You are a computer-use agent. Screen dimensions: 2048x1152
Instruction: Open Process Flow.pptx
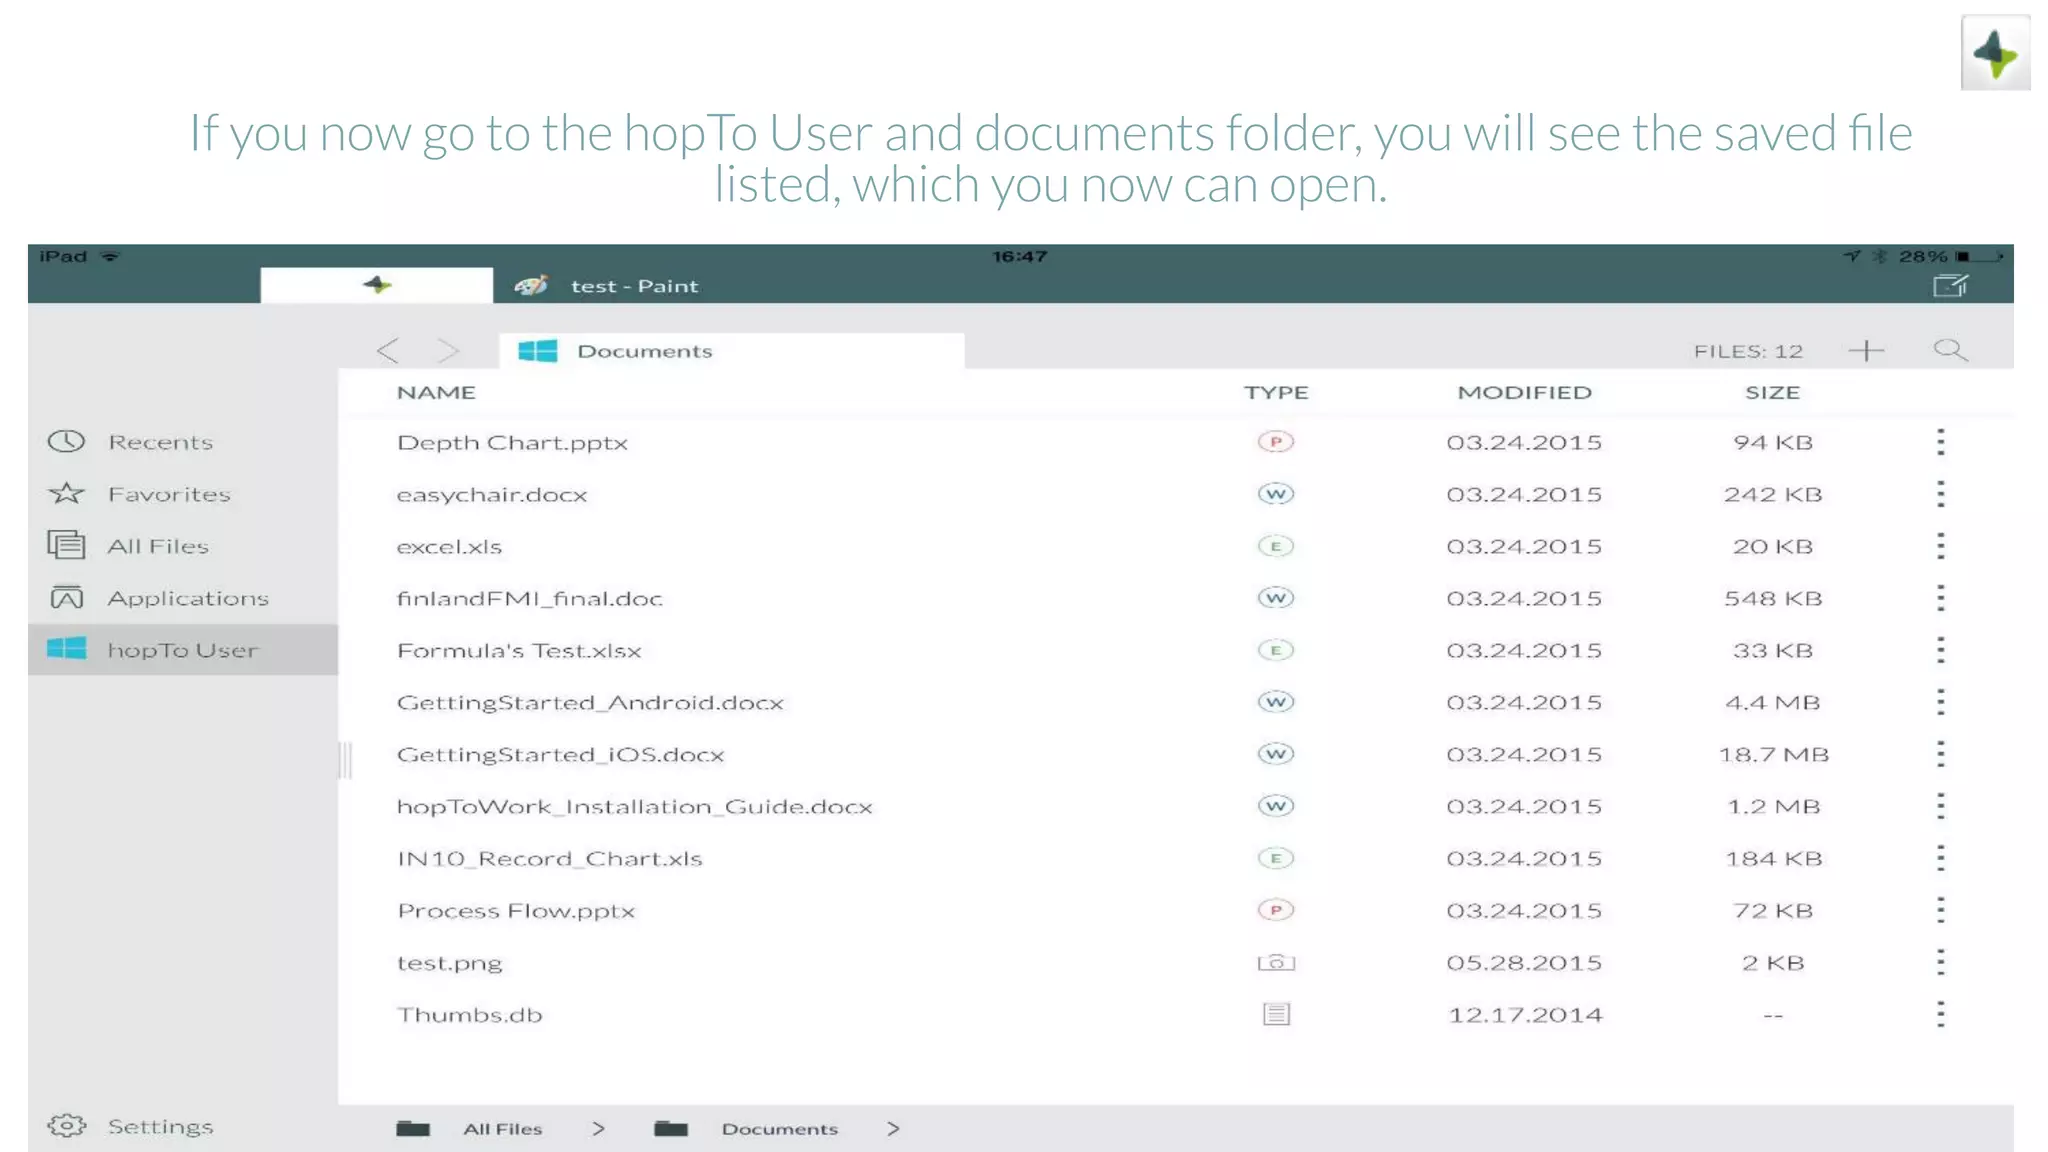(516, 910)
